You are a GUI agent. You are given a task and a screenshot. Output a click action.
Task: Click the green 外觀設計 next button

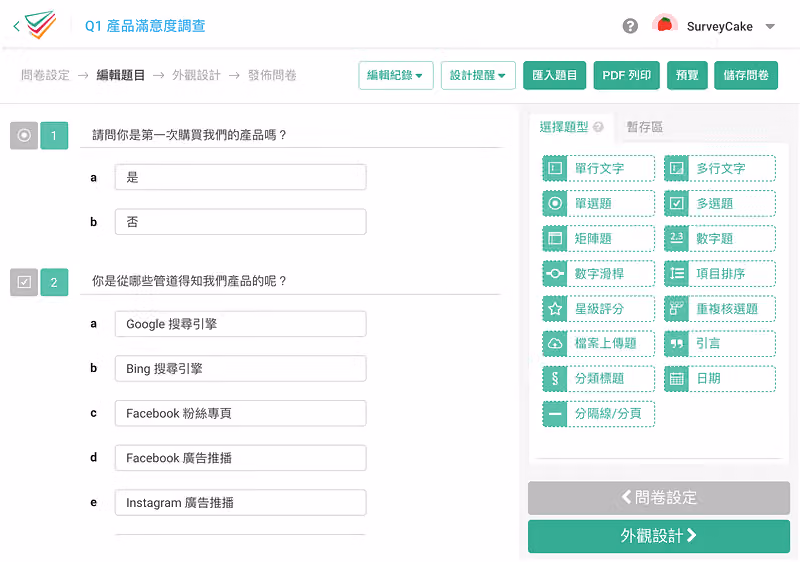(x=659, y=536)
